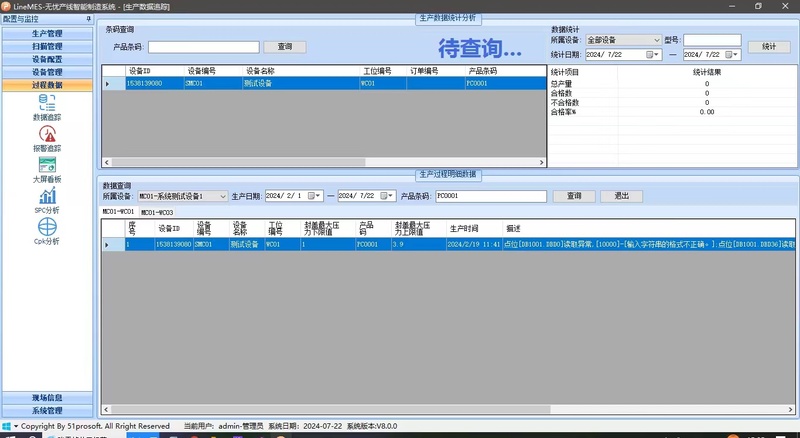The image size is (800, 438).
Task: Open the 数据追踪 data tracking icon
Action: (47, 104)
